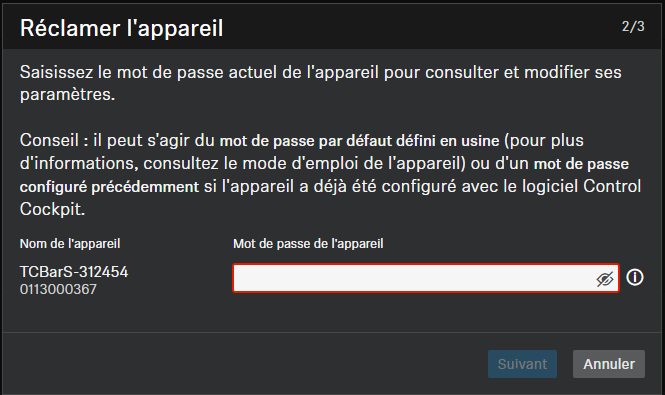This screenshot has width=665, height=395.
Task: Click the bold text 'configuré précédemment'
Action: point(109,187)
